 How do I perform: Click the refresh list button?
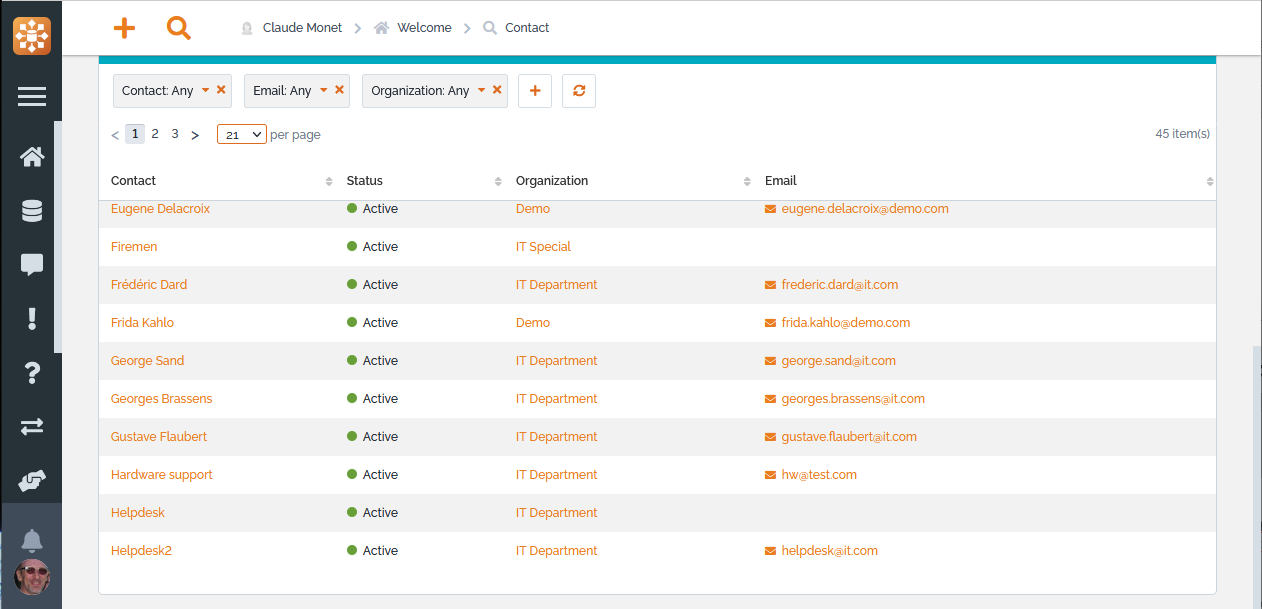tap(579, 91)
